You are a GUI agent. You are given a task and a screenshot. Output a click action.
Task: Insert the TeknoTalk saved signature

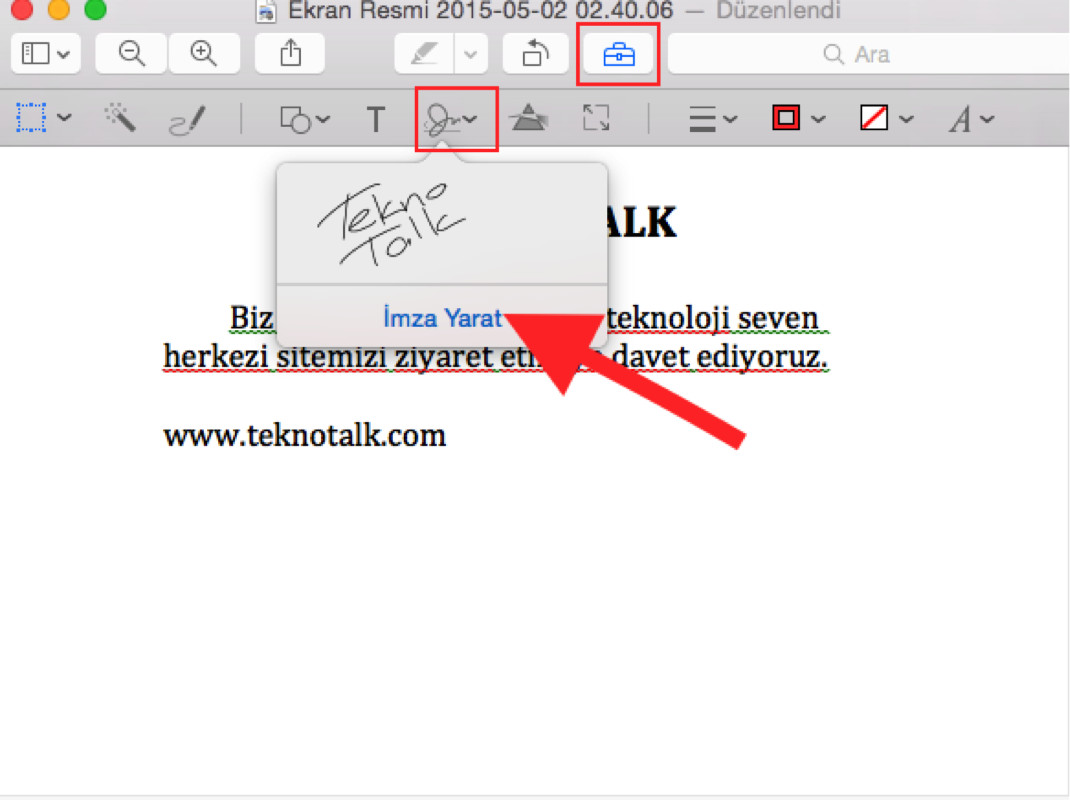(x=390, y=224)
